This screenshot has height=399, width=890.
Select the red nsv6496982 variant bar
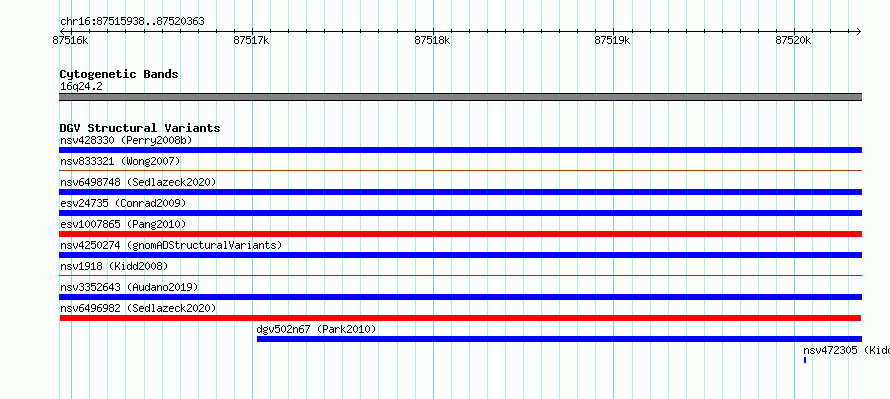(x=460, y=318)
